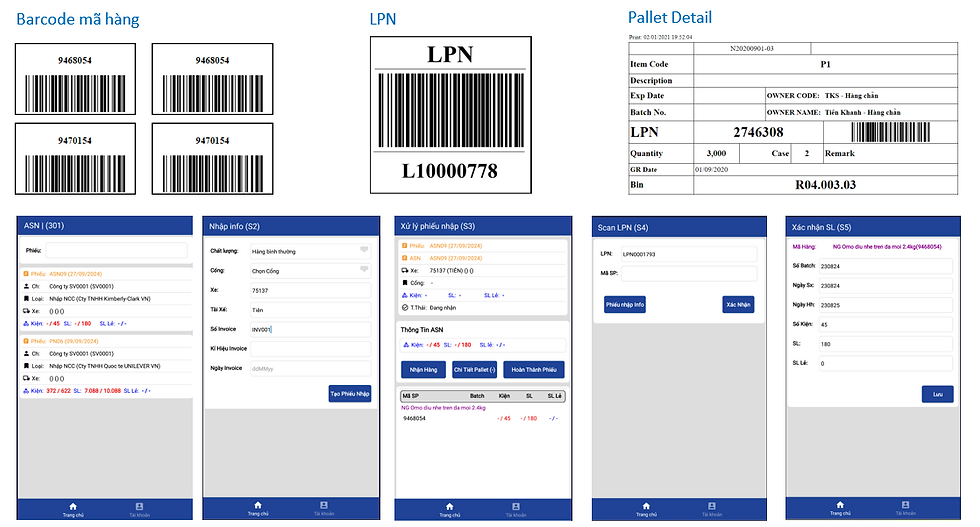Click product name NG Omo diu nhe in S3 table

[x=443, y=408]
